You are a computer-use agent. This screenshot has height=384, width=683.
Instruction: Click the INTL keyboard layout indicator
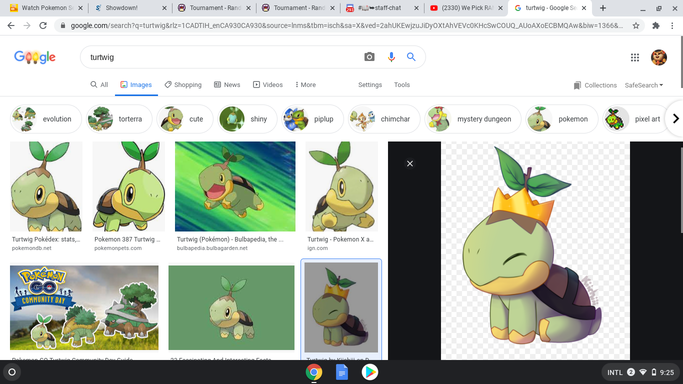point(615,372)
